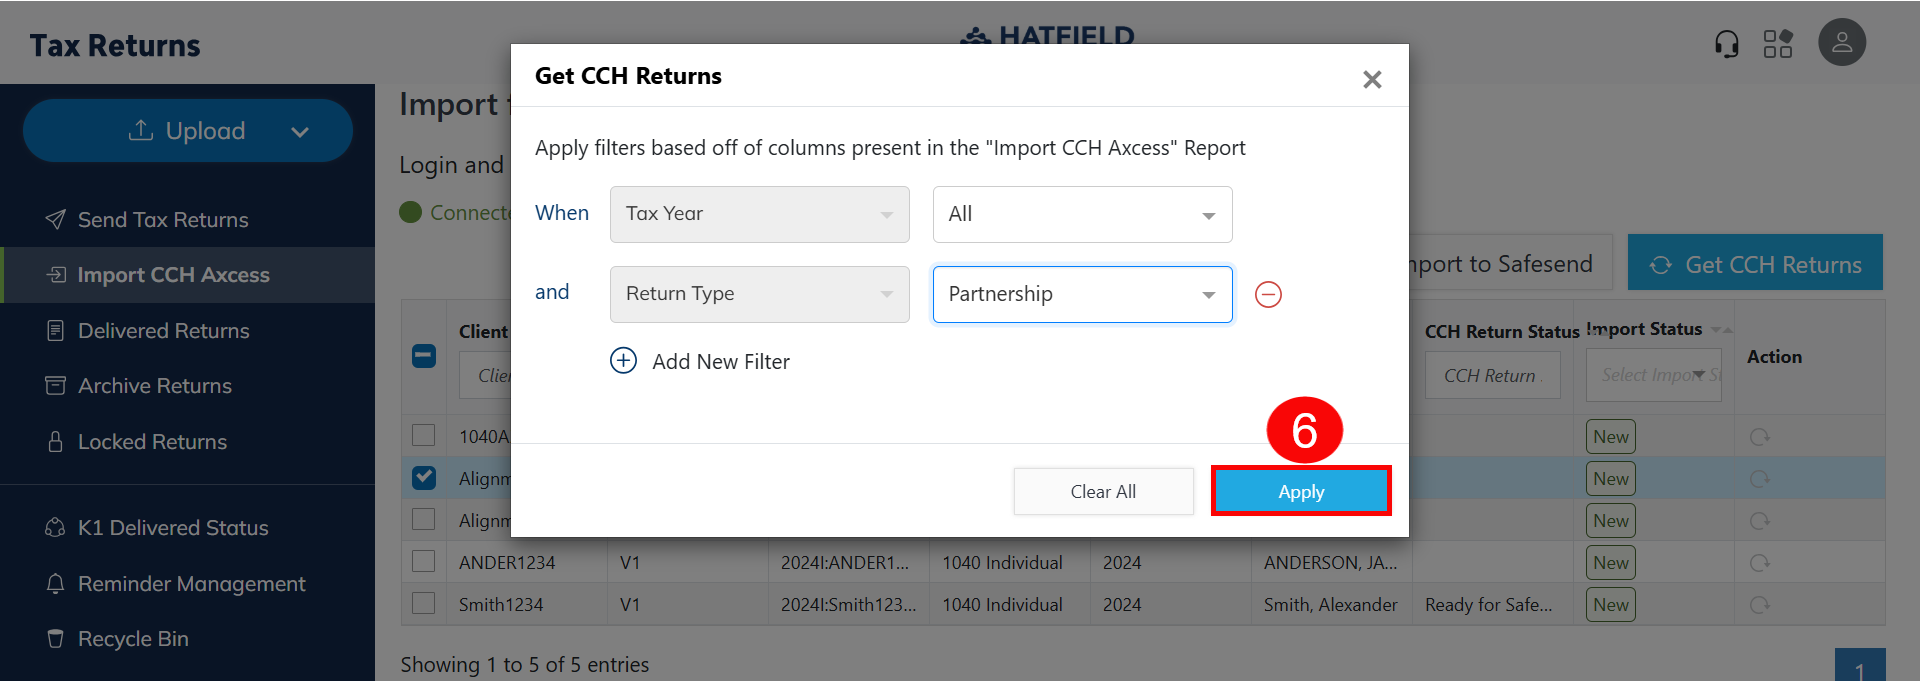This screenshot has width=1920, height=681.
Task: Open the user profile avatar
Action: (x=1841, y=43)
